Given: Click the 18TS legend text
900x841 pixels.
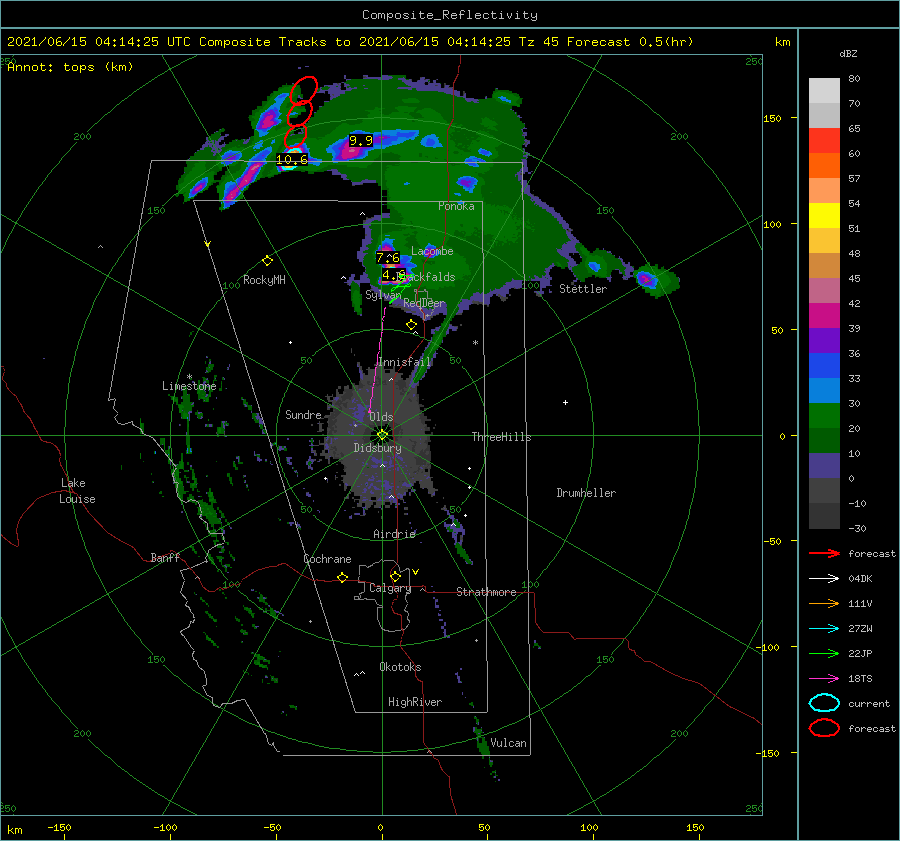Looking at the screenshot, I should click(x=860, y=679).
